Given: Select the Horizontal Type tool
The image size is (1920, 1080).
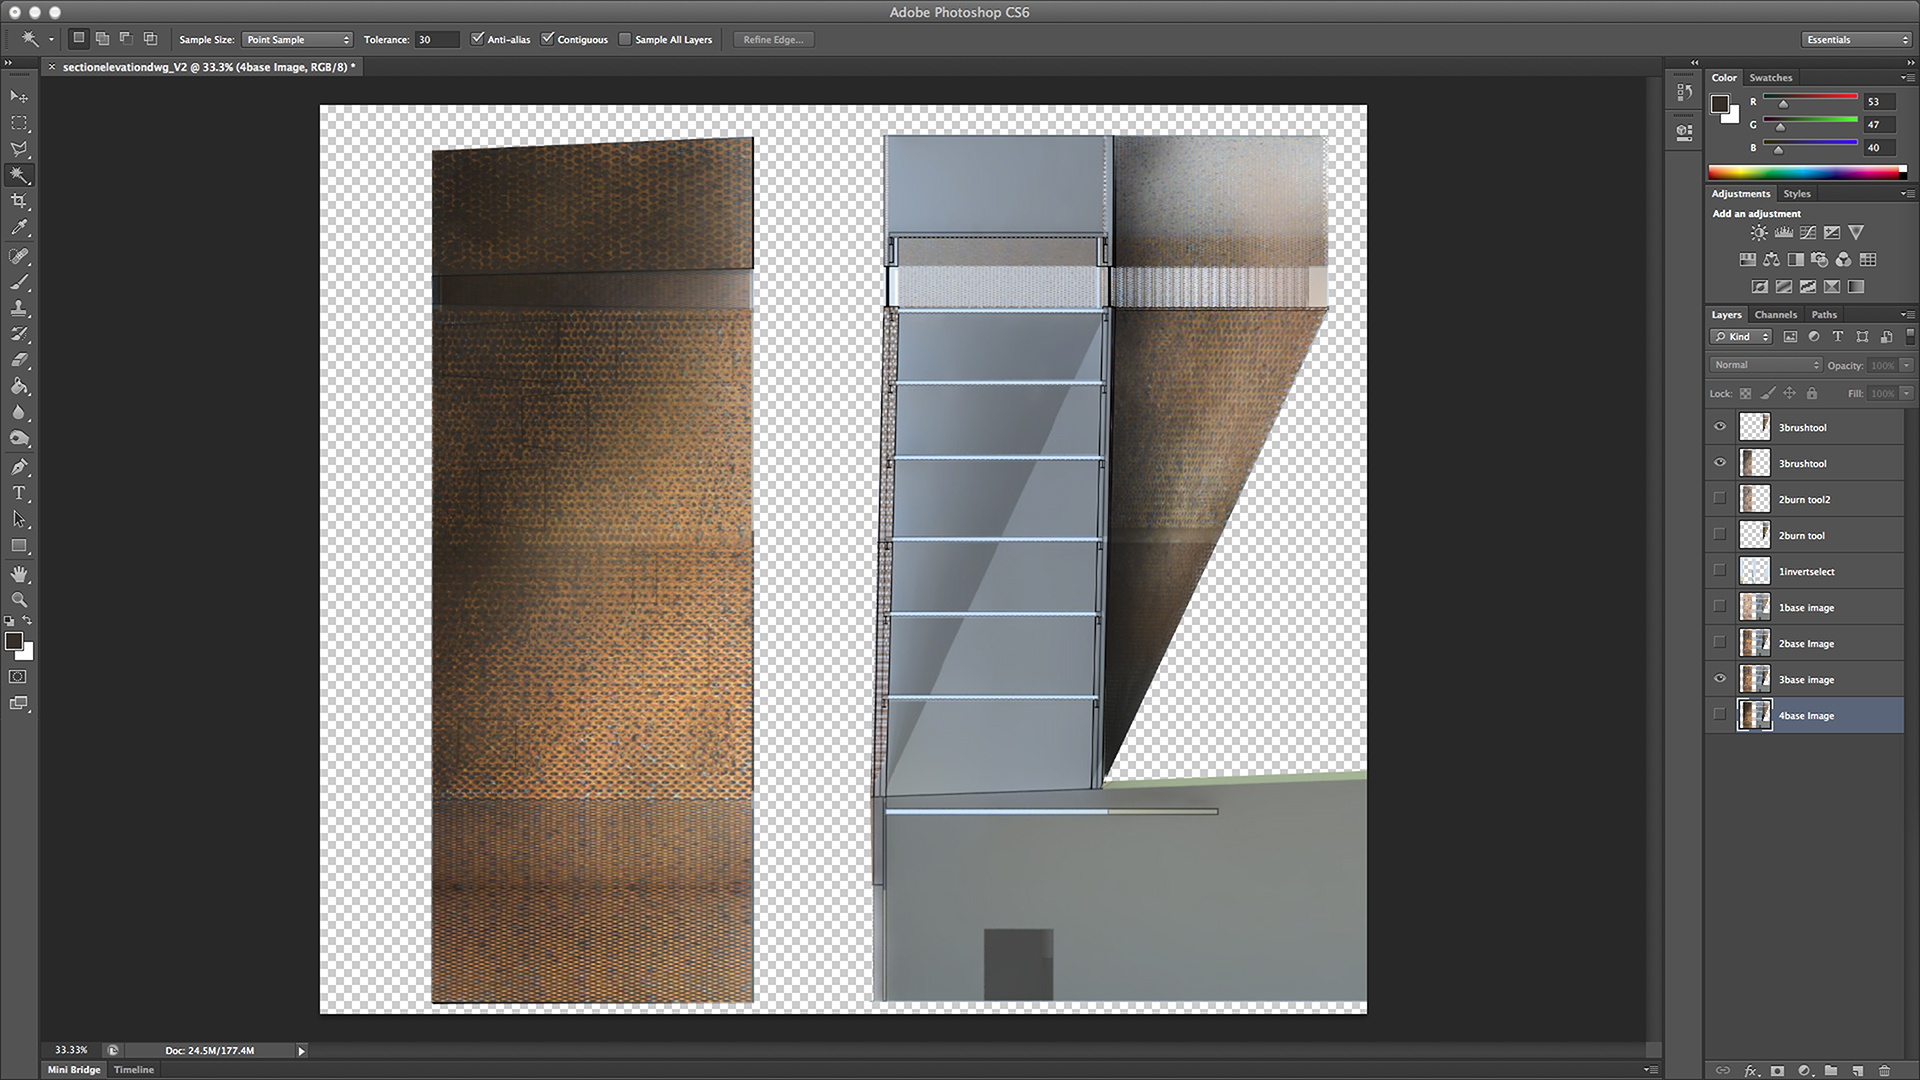Looking at the screenshot, I should (x=19, y=493).
